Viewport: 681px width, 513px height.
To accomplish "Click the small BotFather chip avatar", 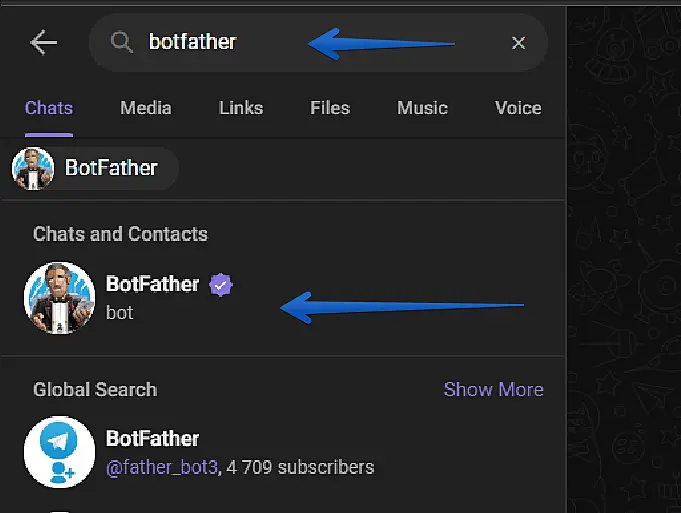I will pos(33,168).
